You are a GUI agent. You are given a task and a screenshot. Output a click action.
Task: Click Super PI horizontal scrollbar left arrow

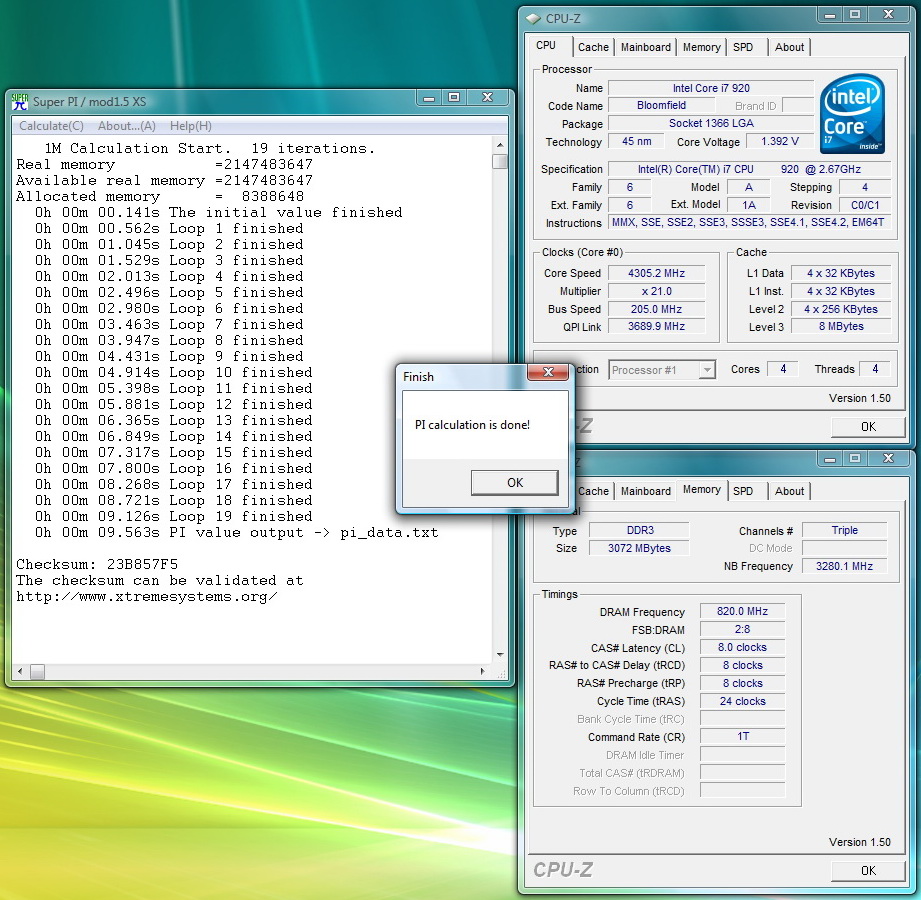click(x=20, y=671)
